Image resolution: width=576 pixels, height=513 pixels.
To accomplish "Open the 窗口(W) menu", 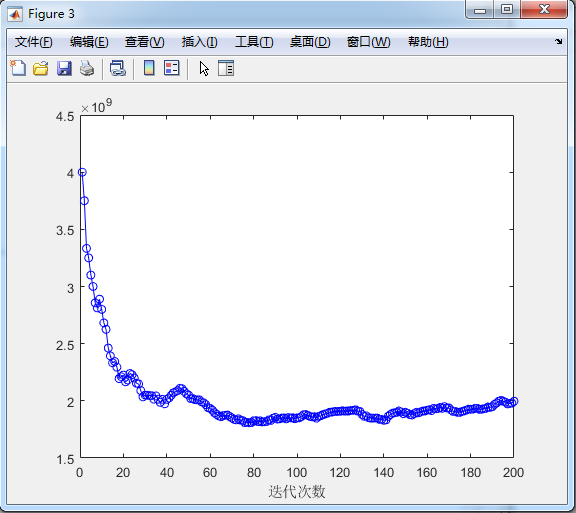I will [x=368, y=42].
